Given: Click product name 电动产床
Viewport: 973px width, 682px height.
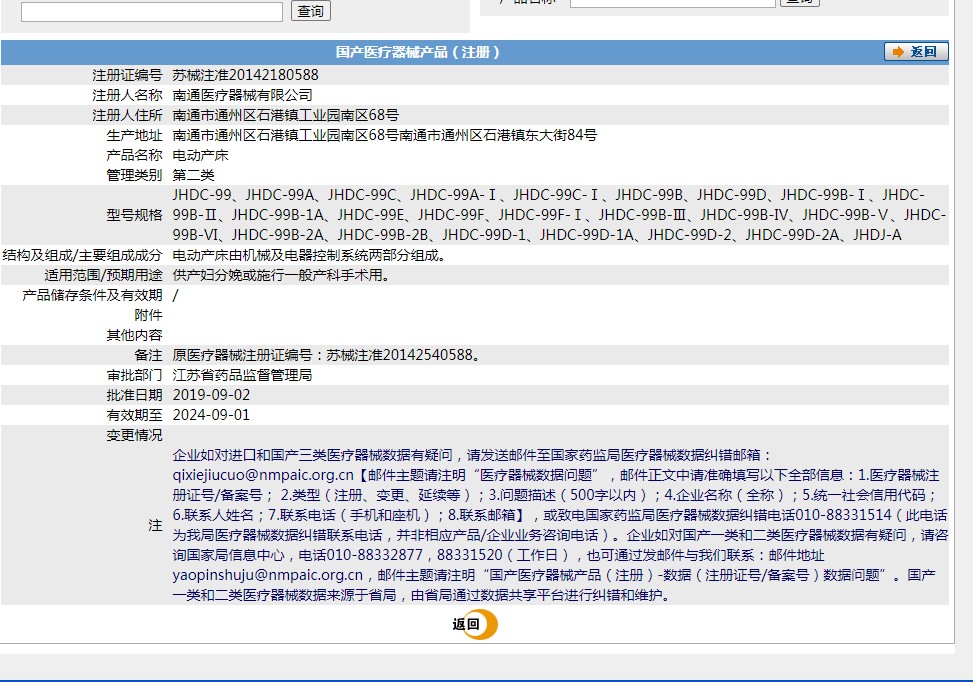Looking at the screenshot, I should point(200,155).
